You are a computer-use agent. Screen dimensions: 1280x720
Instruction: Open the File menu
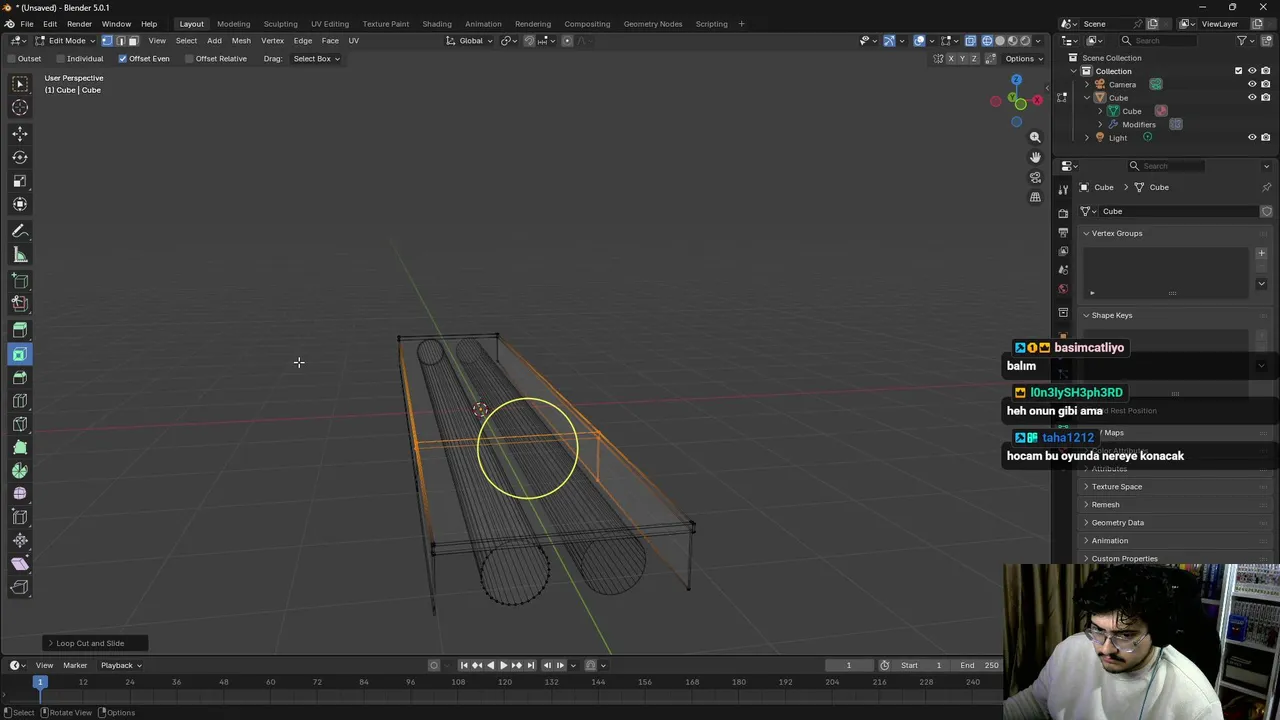coord(27,24)
